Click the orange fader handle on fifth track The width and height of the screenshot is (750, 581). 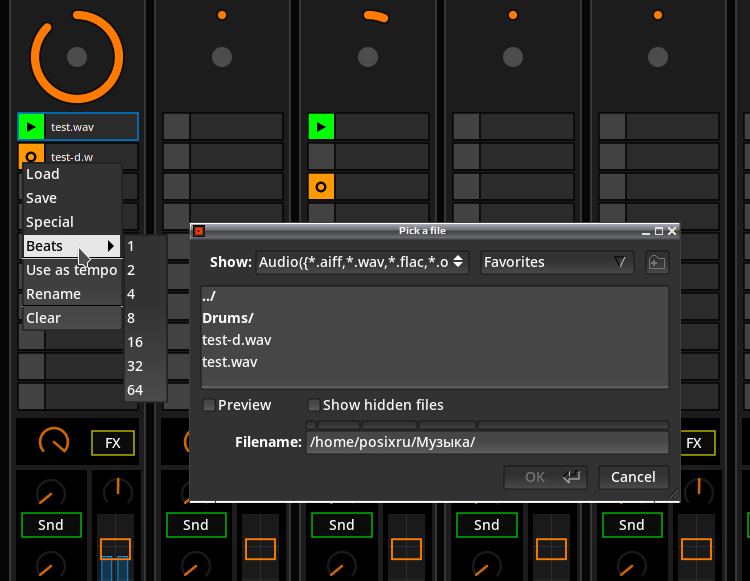(x=696, y=549)
